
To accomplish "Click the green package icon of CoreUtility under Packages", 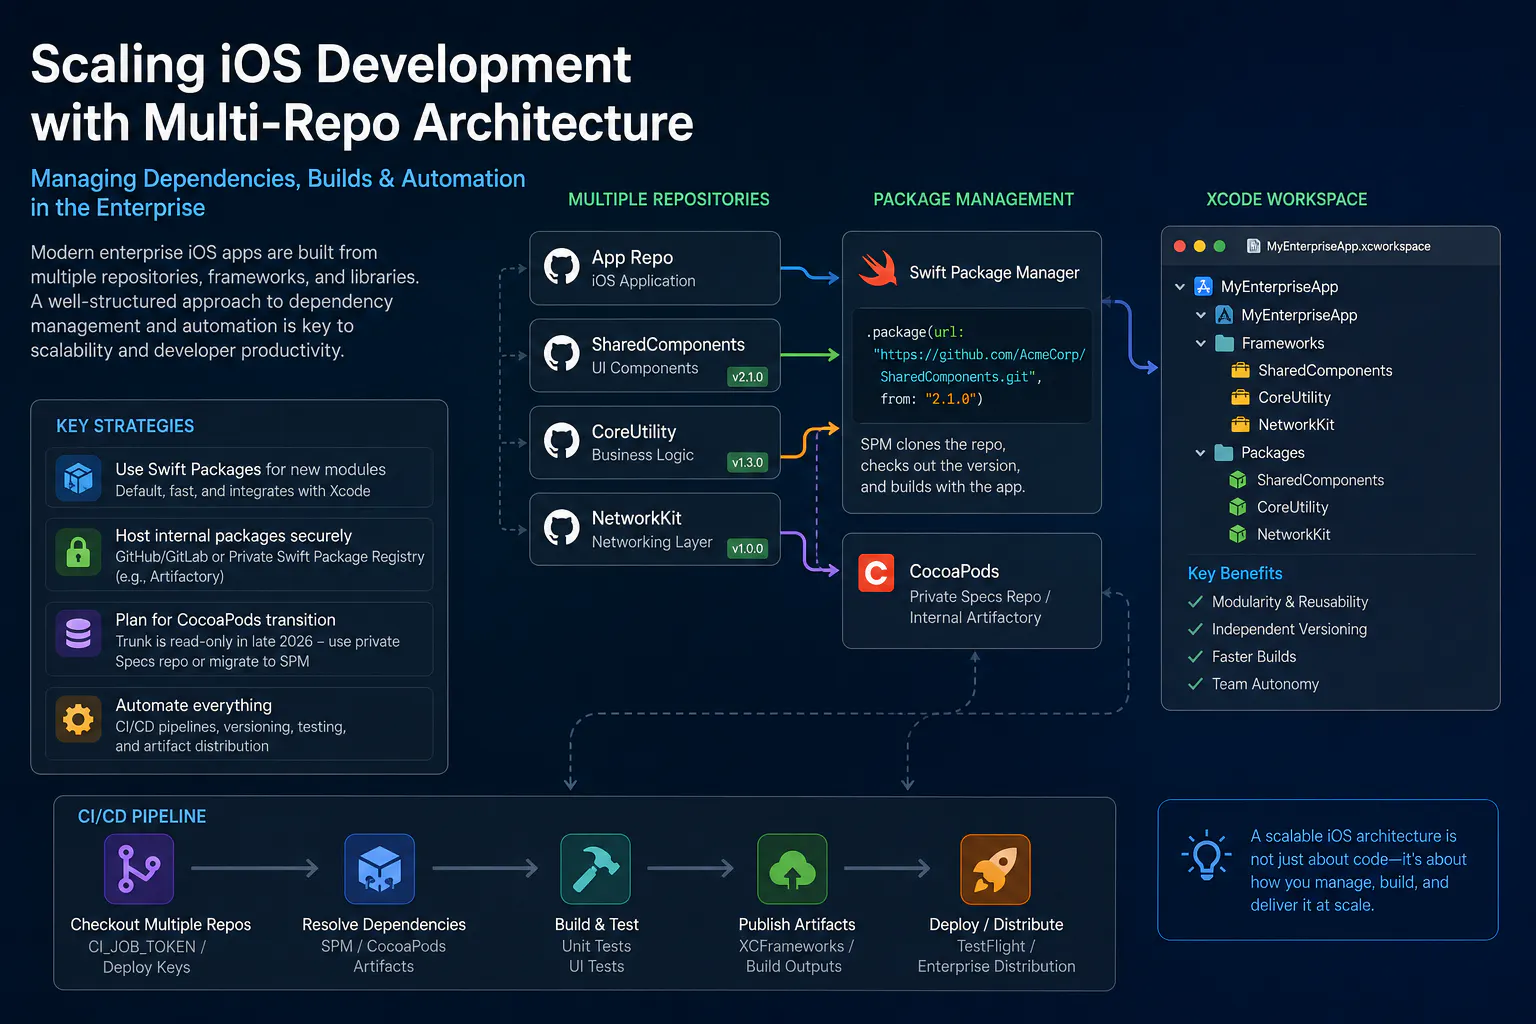I will [1238, 507].
